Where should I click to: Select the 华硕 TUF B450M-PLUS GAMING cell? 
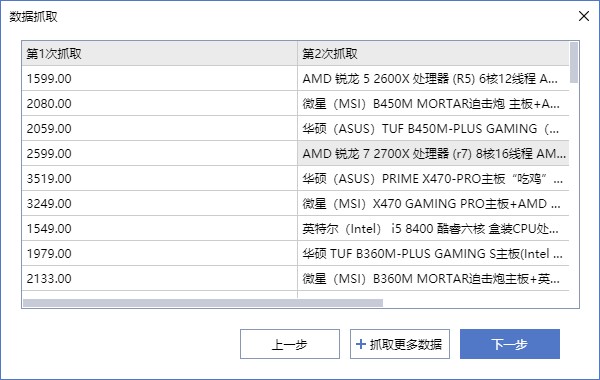coord(433,128)
